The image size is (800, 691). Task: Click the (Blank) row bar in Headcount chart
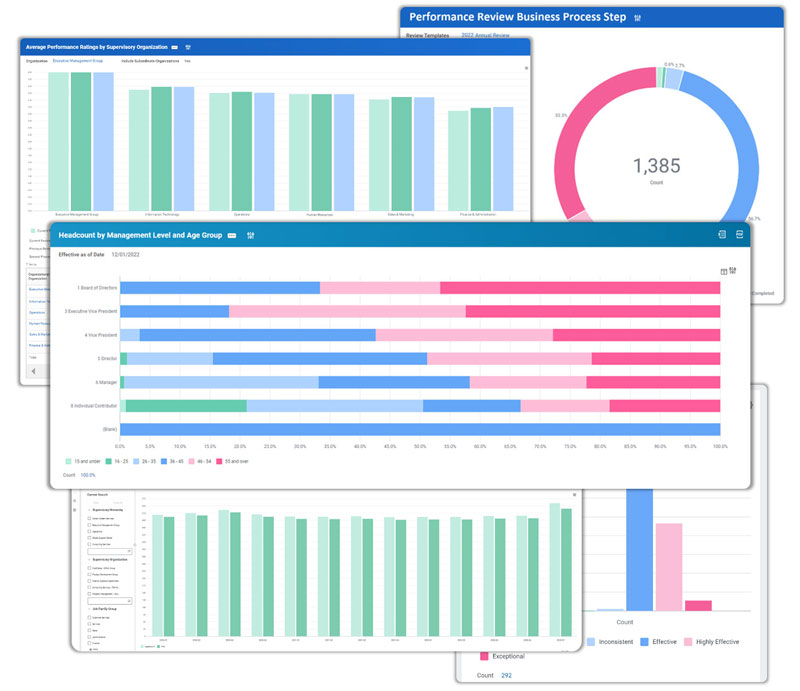pos(420,429)
